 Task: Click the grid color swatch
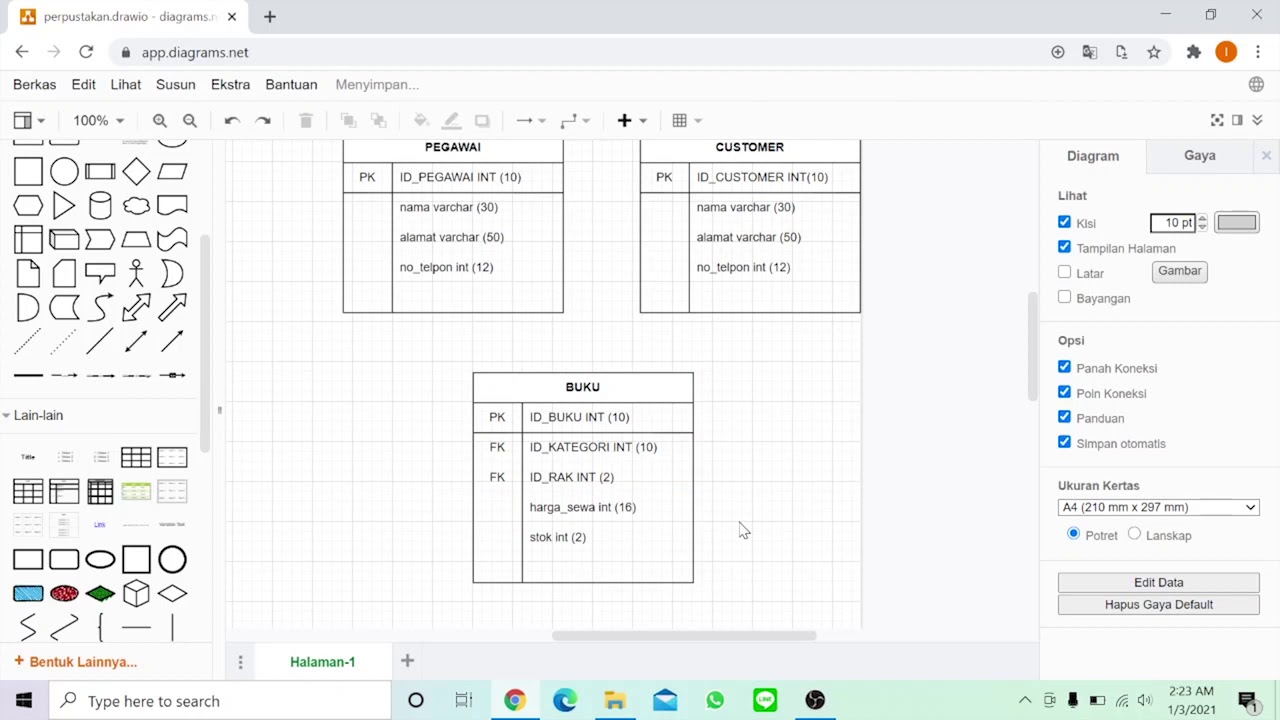tap(1237, 223)
